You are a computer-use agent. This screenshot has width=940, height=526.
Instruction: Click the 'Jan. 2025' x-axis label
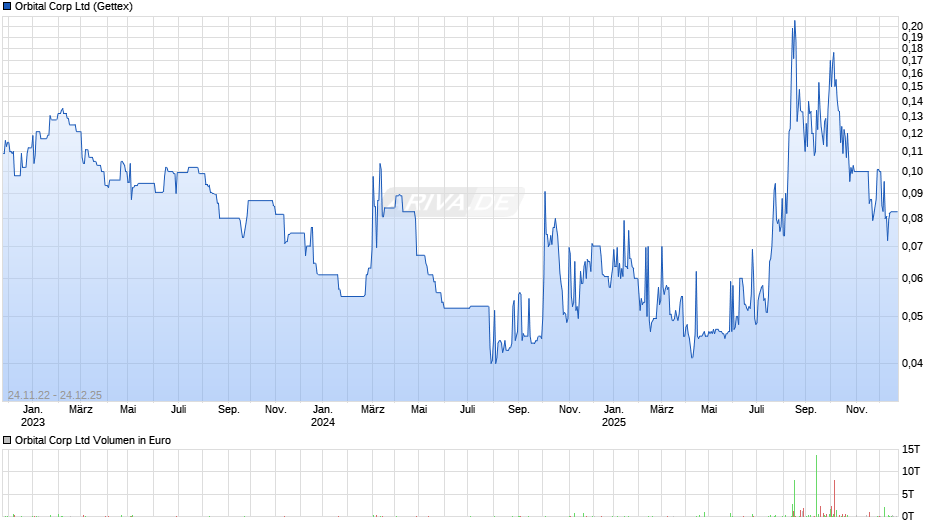pyautogui.click(x=613, y=416)
